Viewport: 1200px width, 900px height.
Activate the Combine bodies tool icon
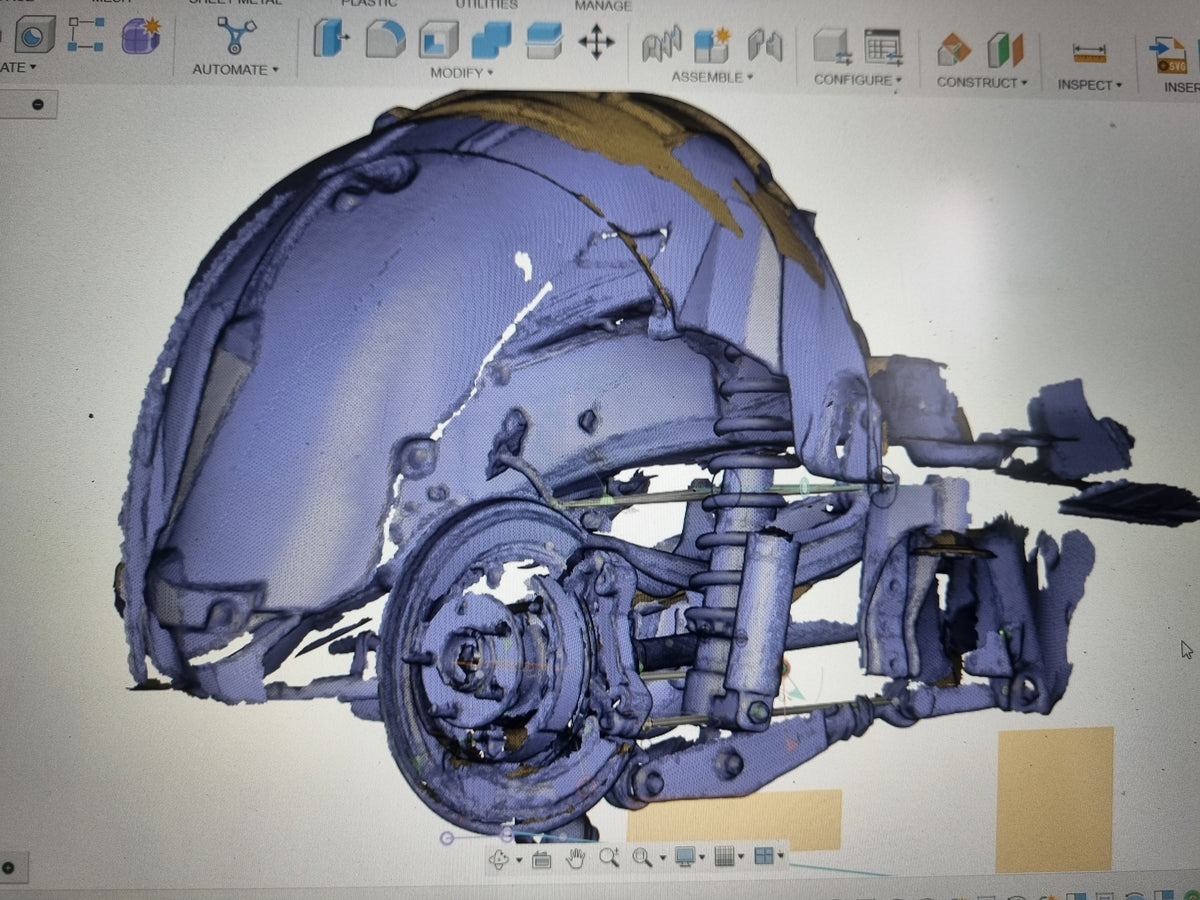[x=491, y=41]
